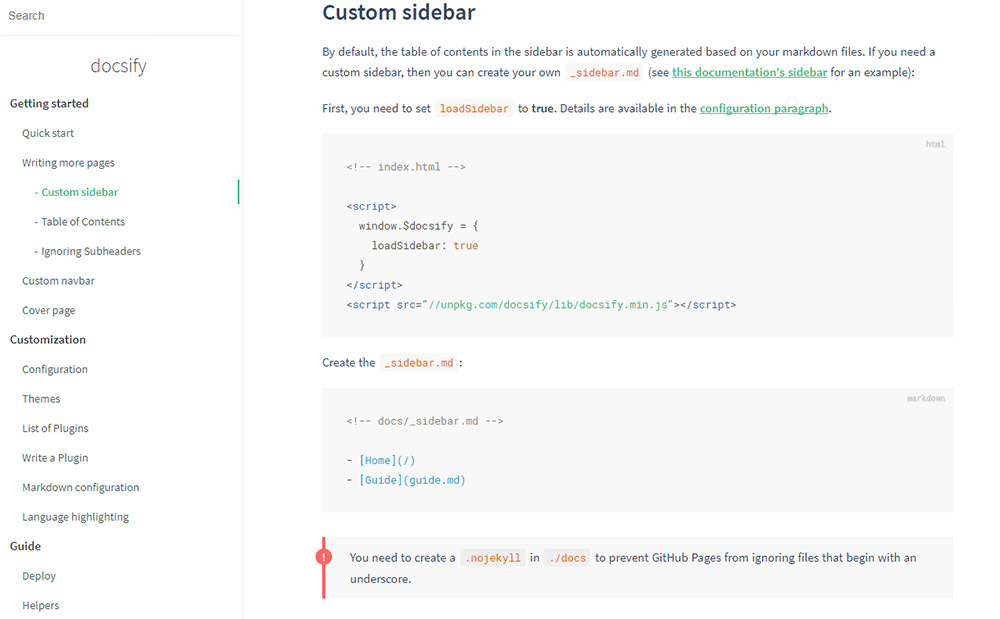Open Markdown configuration page
The image size is (1000, 619).
[81, 488]
